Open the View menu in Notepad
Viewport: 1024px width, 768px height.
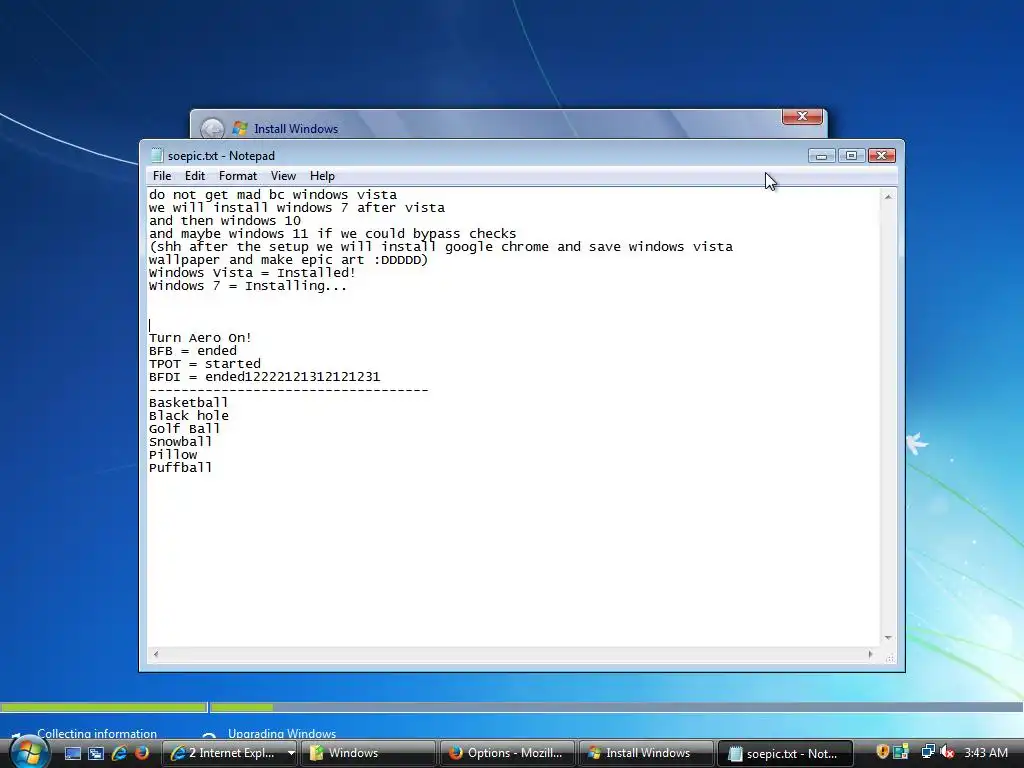pyautogui.click(x=283, y=176)
